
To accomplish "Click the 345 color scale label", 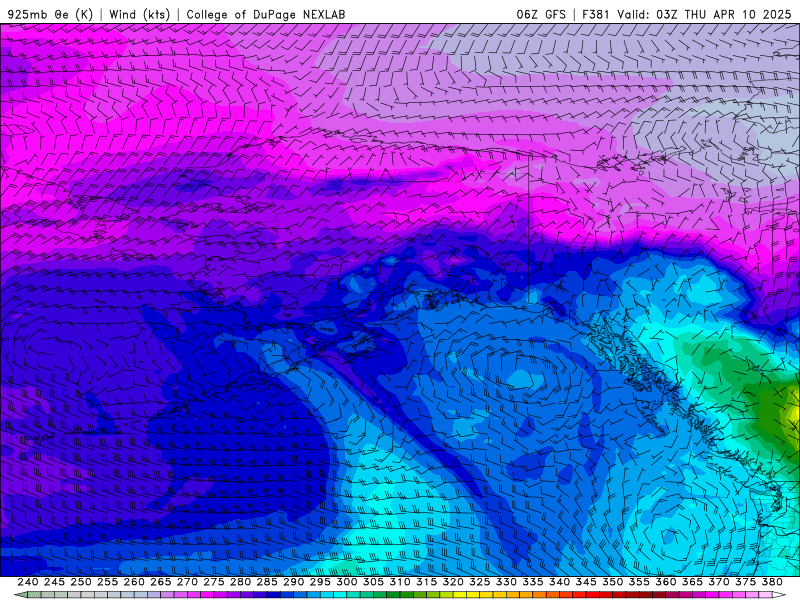I will pos(586,582).
